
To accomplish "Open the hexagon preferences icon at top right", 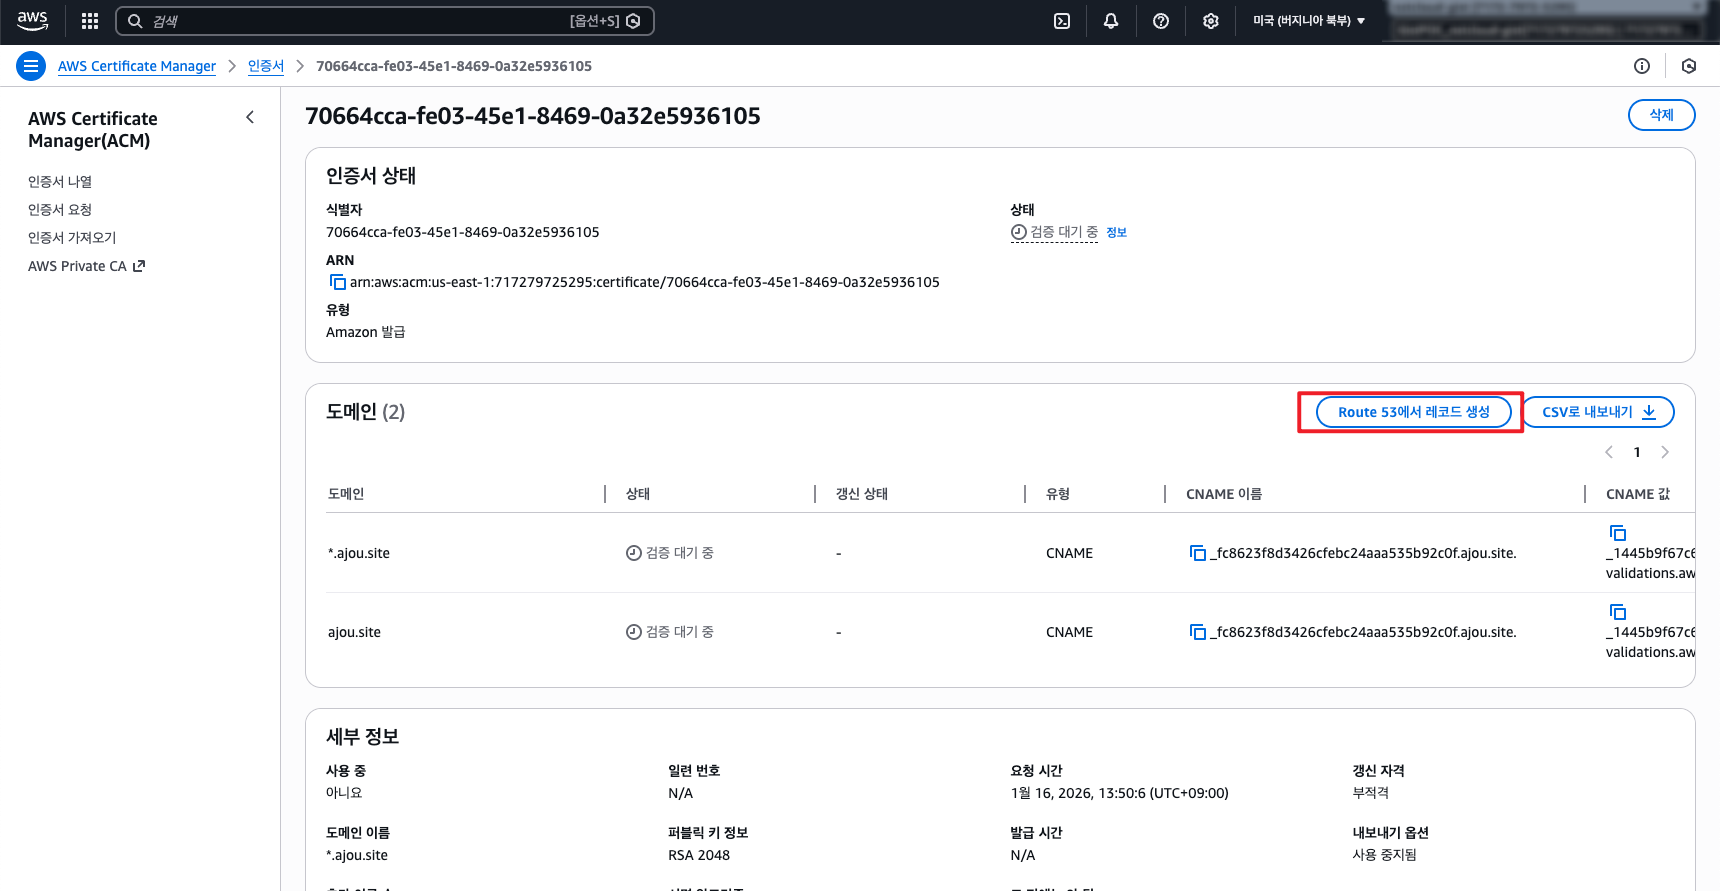I will pos(1689,66).
